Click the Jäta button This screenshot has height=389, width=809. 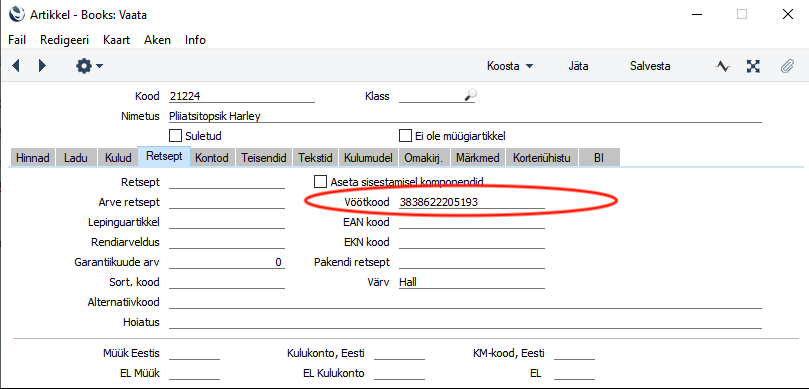click(x=578, y=66)
